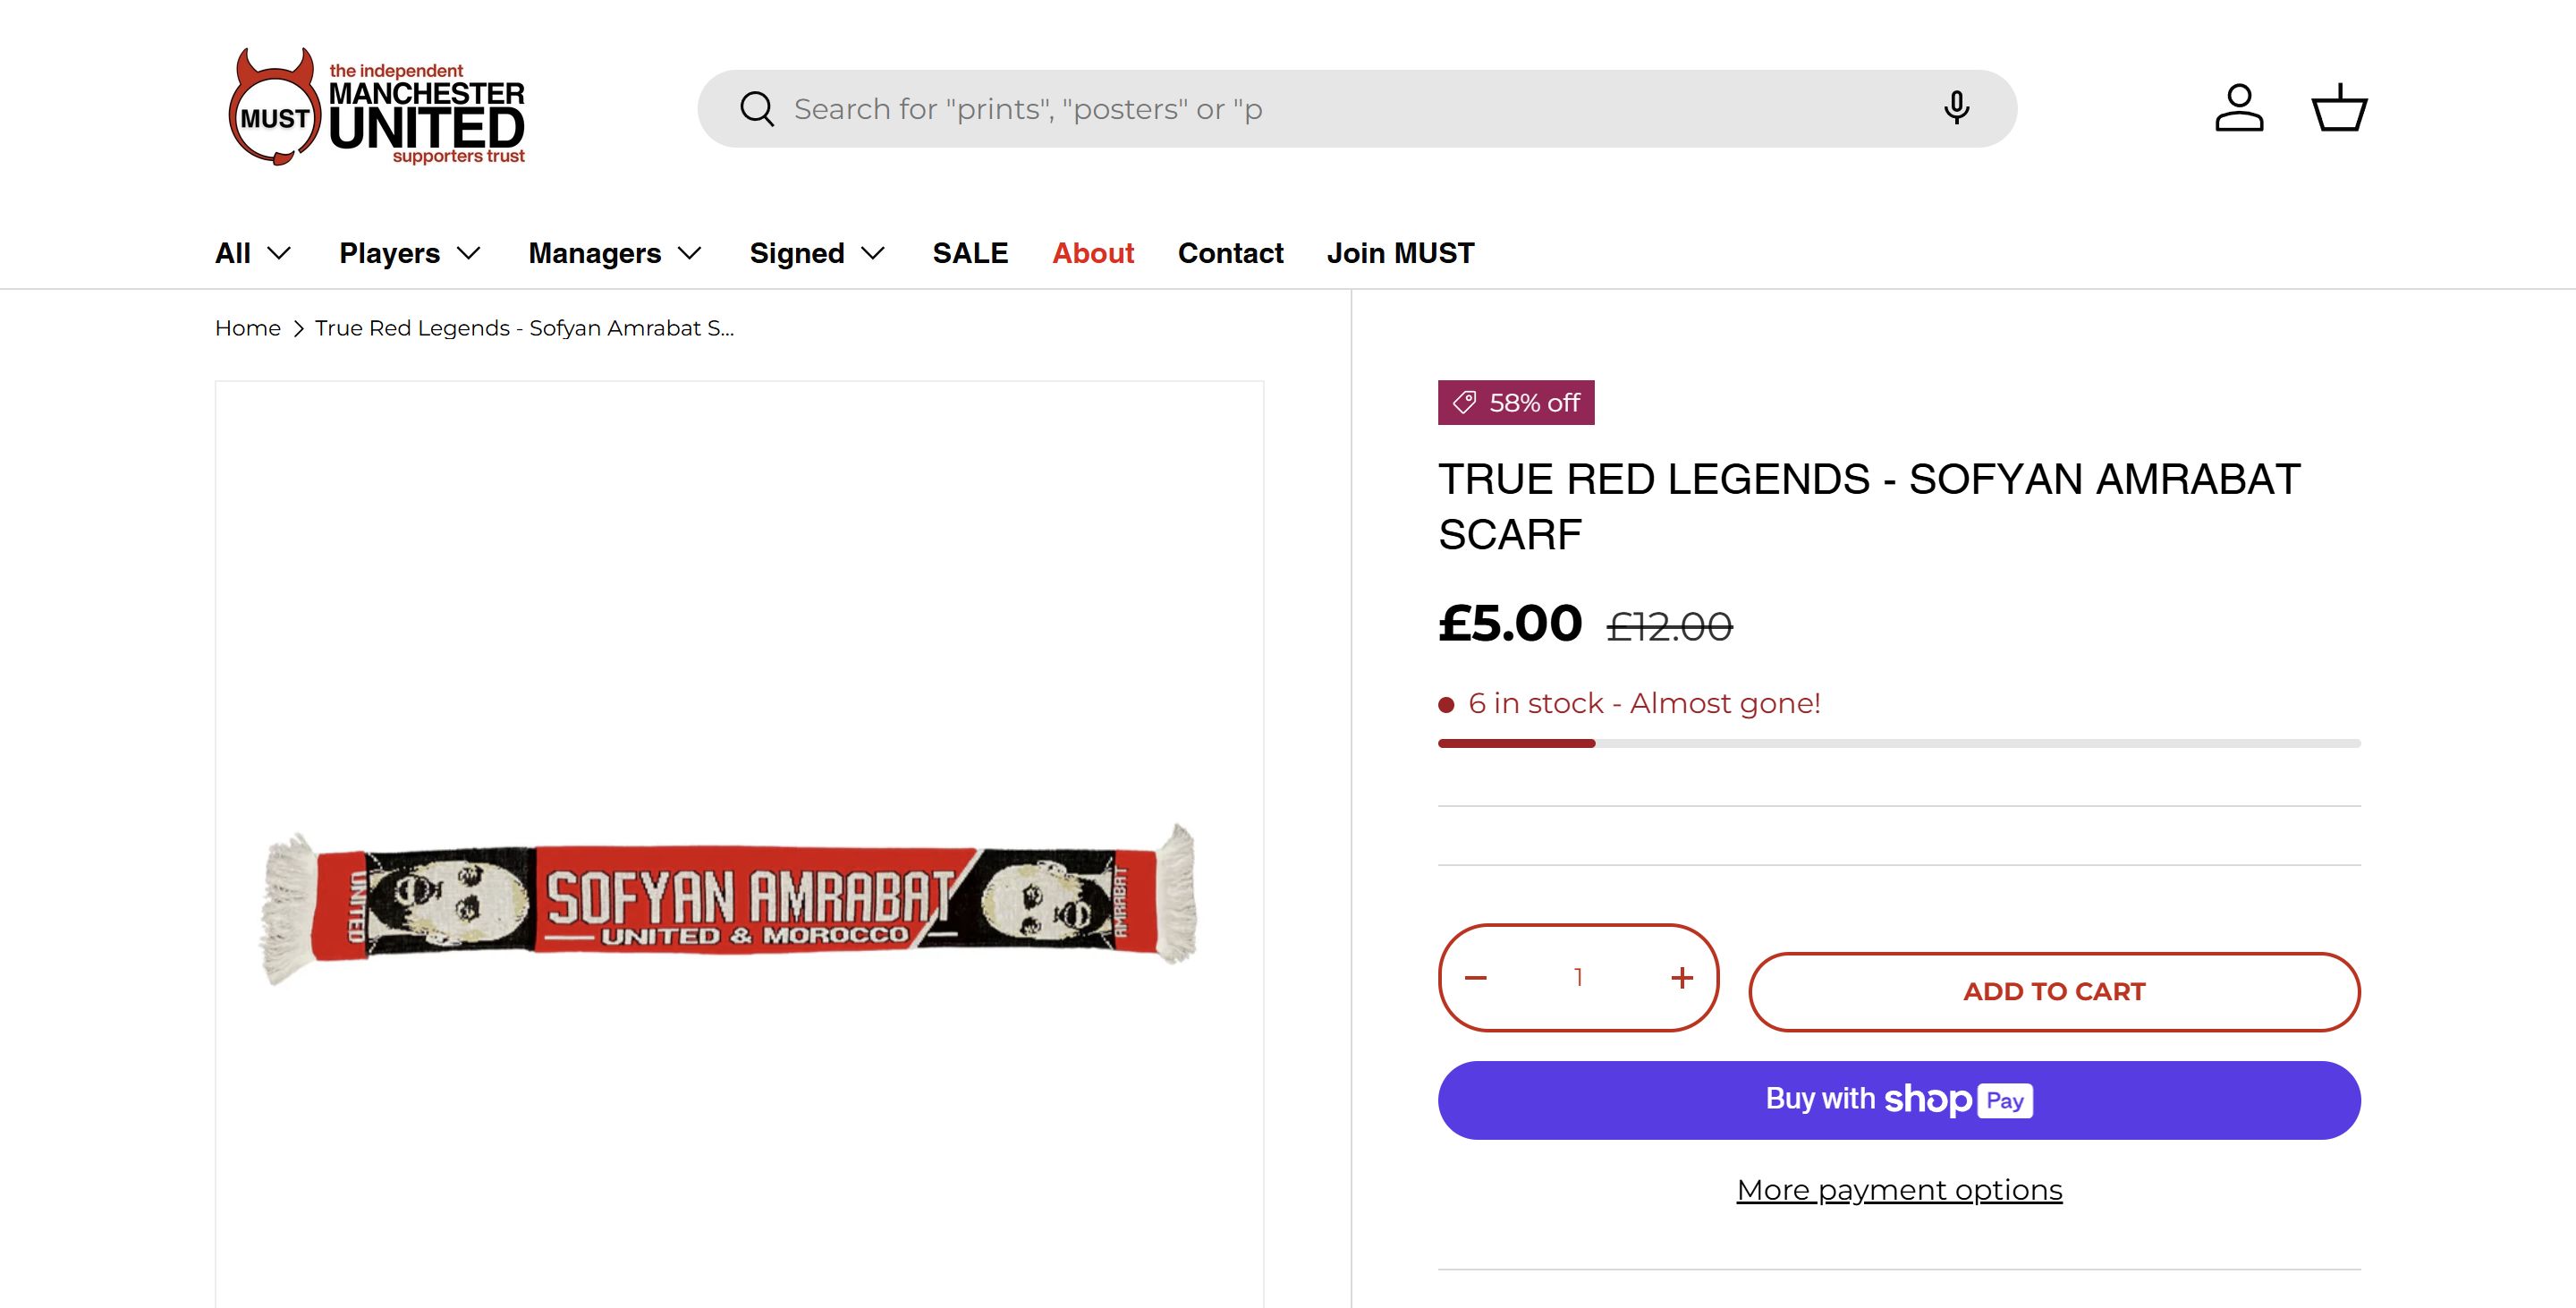Go to the SALE page

point(970,253)
